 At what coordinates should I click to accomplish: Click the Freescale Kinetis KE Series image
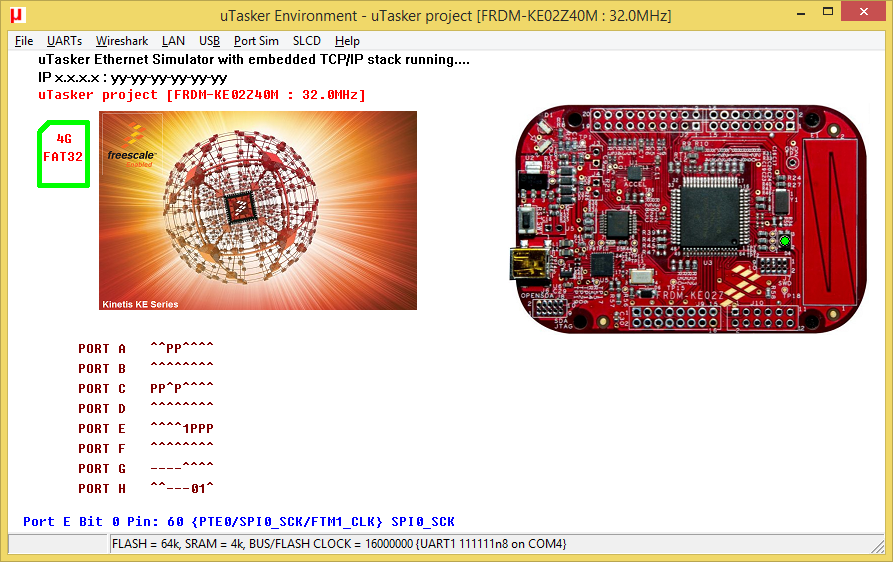258,211
